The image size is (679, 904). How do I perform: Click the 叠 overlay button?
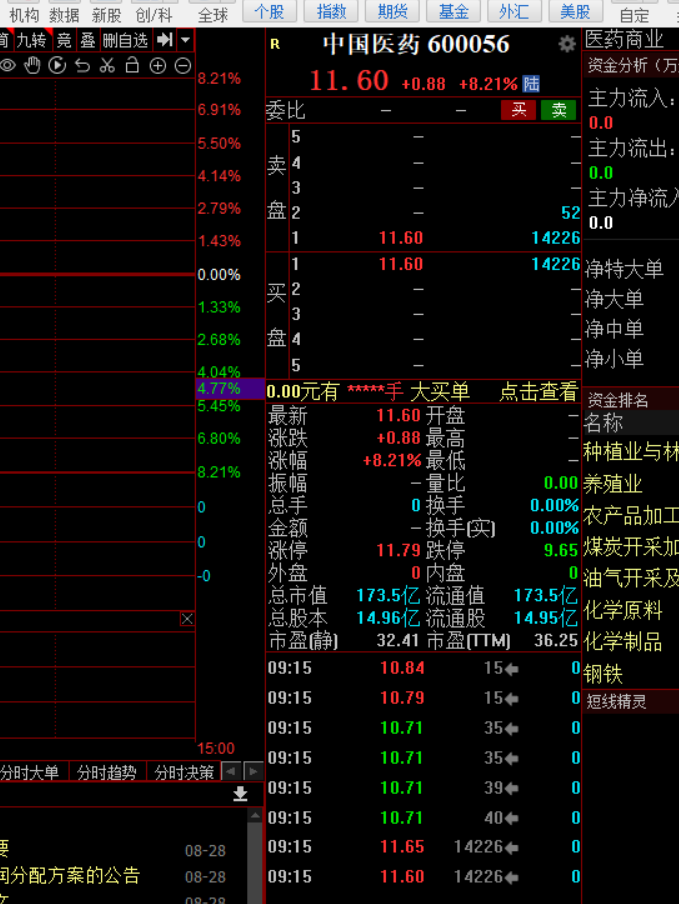tap(87, 40)
